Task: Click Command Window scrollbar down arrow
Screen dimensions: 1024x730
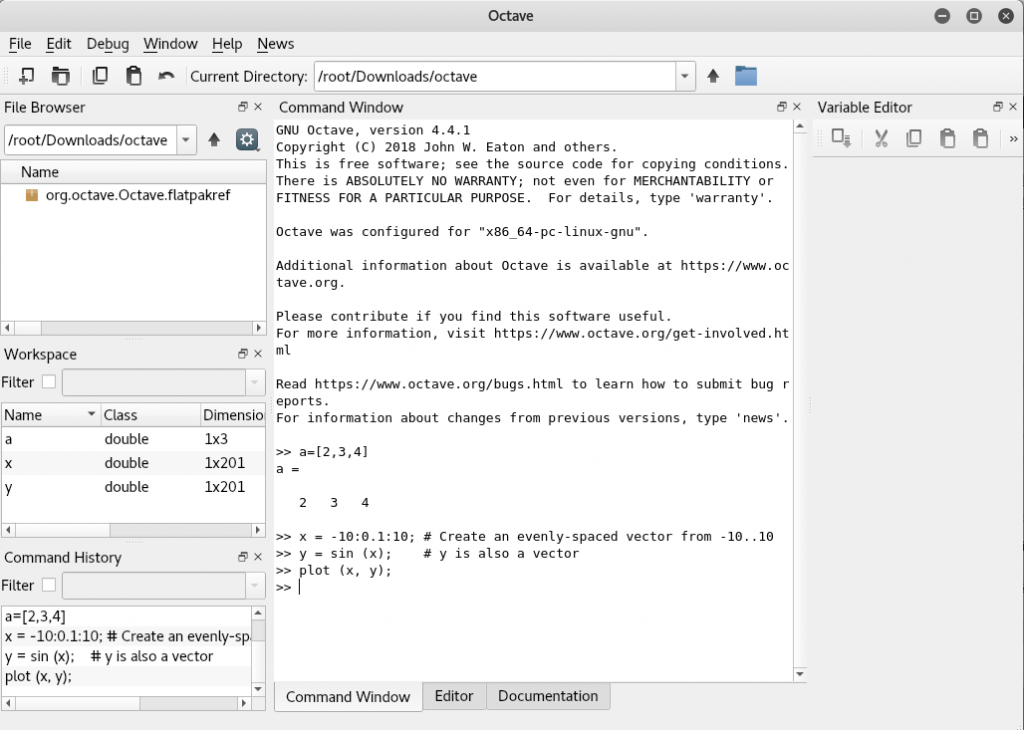Action: point(800,674)
